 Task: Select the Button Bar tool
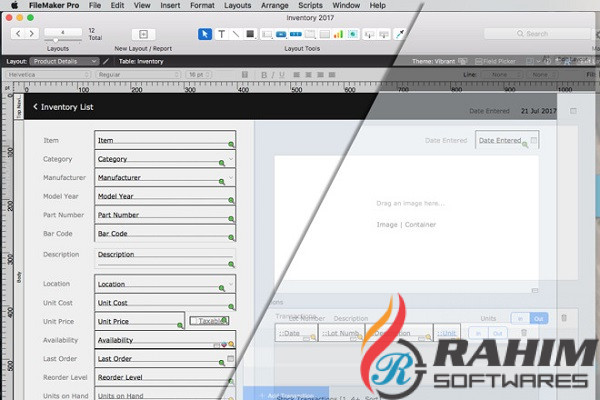(x=295, y=34)
